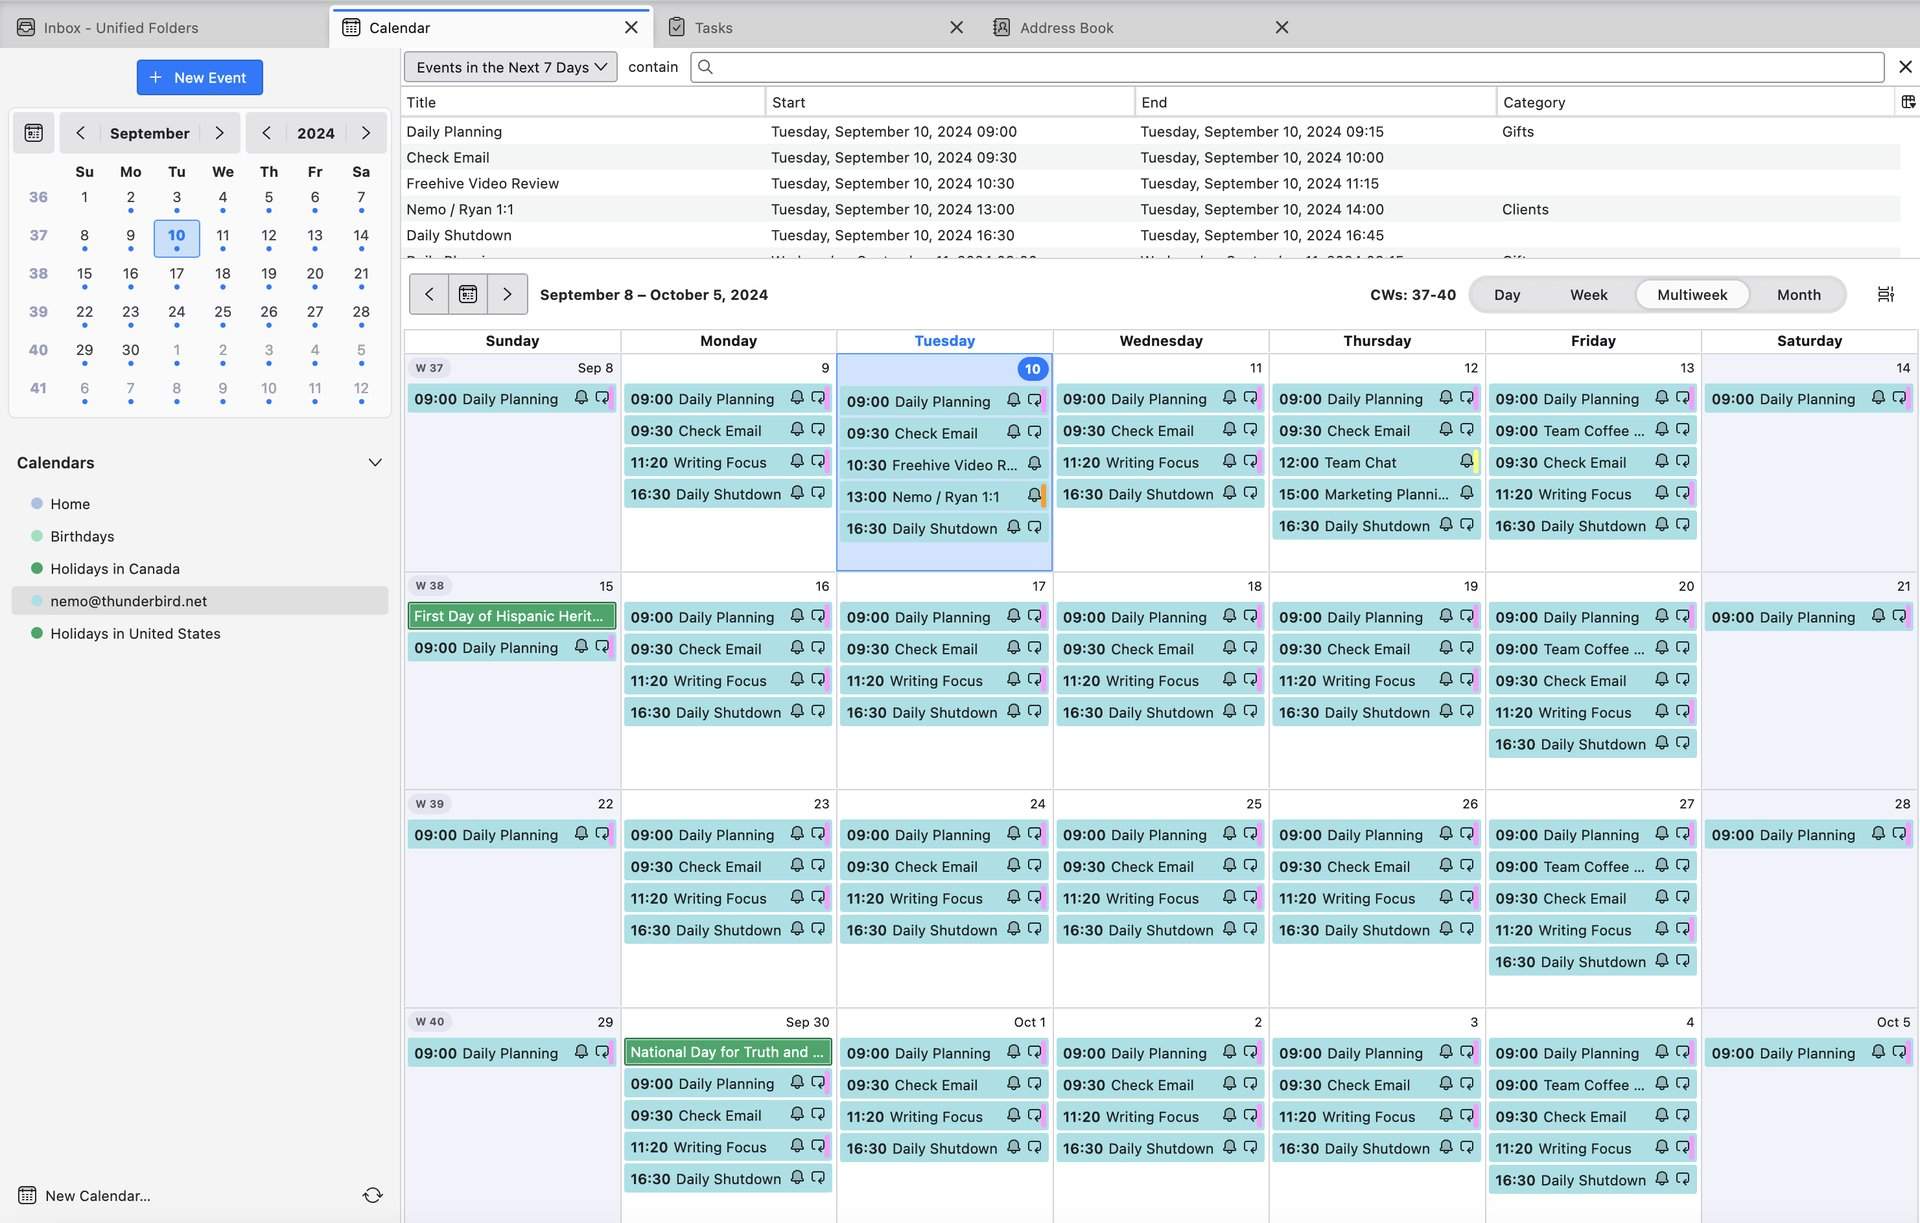Switch to the Inbox - Unified Folders tab
Screen dimensions: 1920x1223
(164, 27)
